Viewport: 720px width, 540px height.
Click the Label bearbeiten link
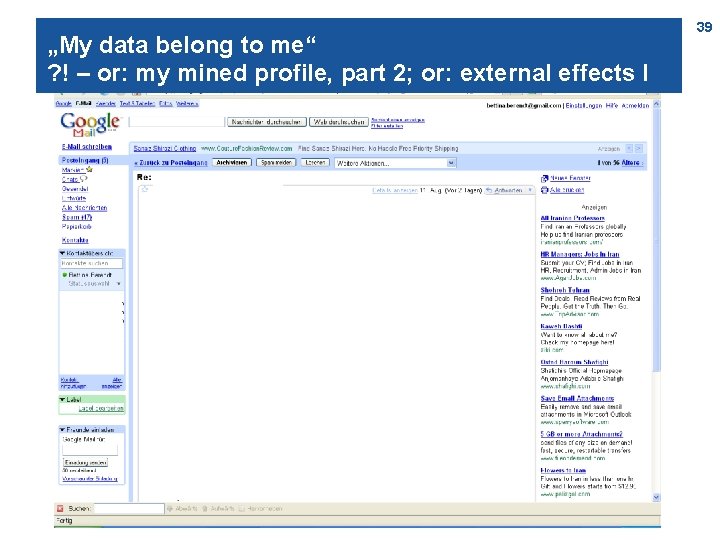(x=101, y=408)
